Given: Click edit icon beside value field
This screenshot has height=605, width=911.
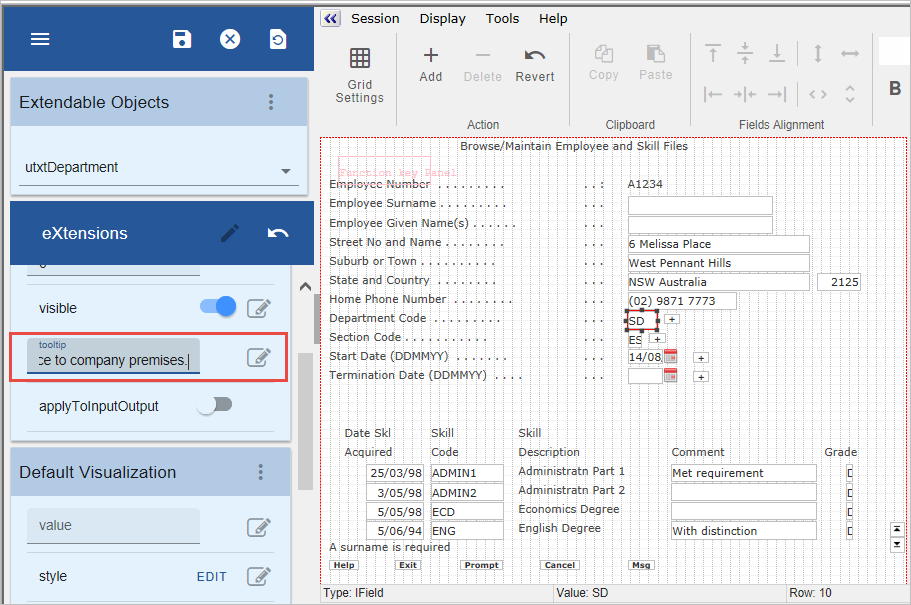Looking at the screenshot, I should [259, 527].
